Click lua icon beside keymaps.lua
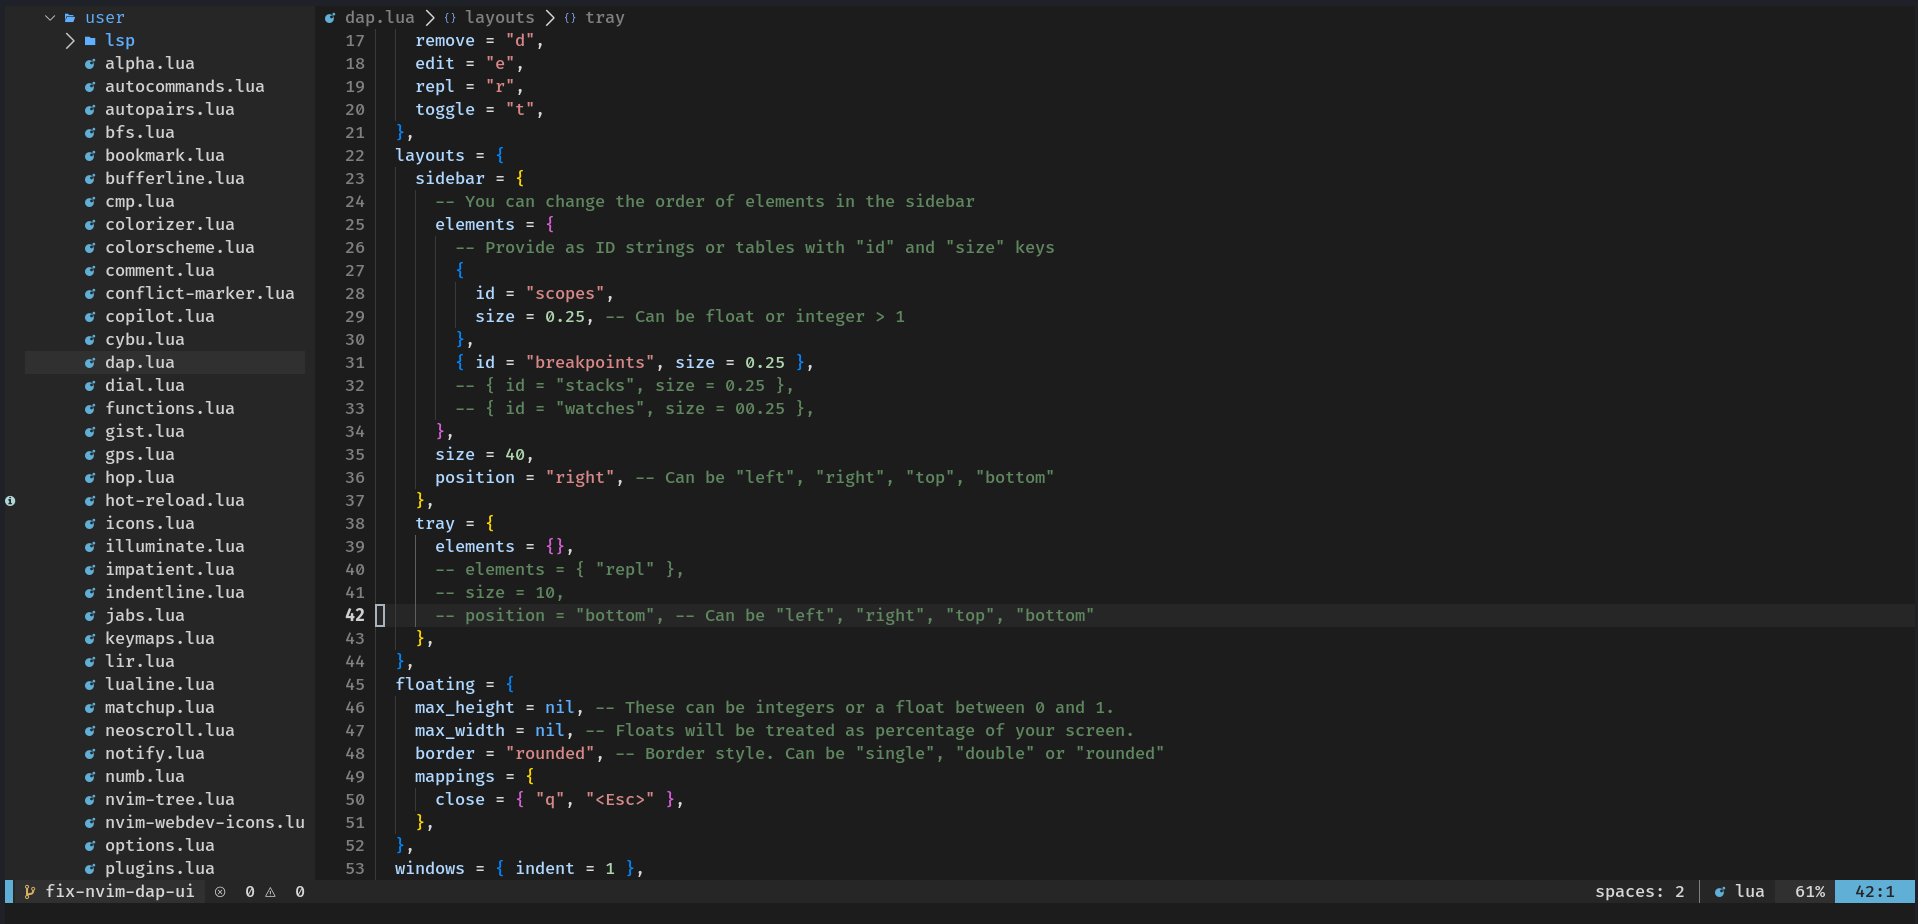 point(90,639)
